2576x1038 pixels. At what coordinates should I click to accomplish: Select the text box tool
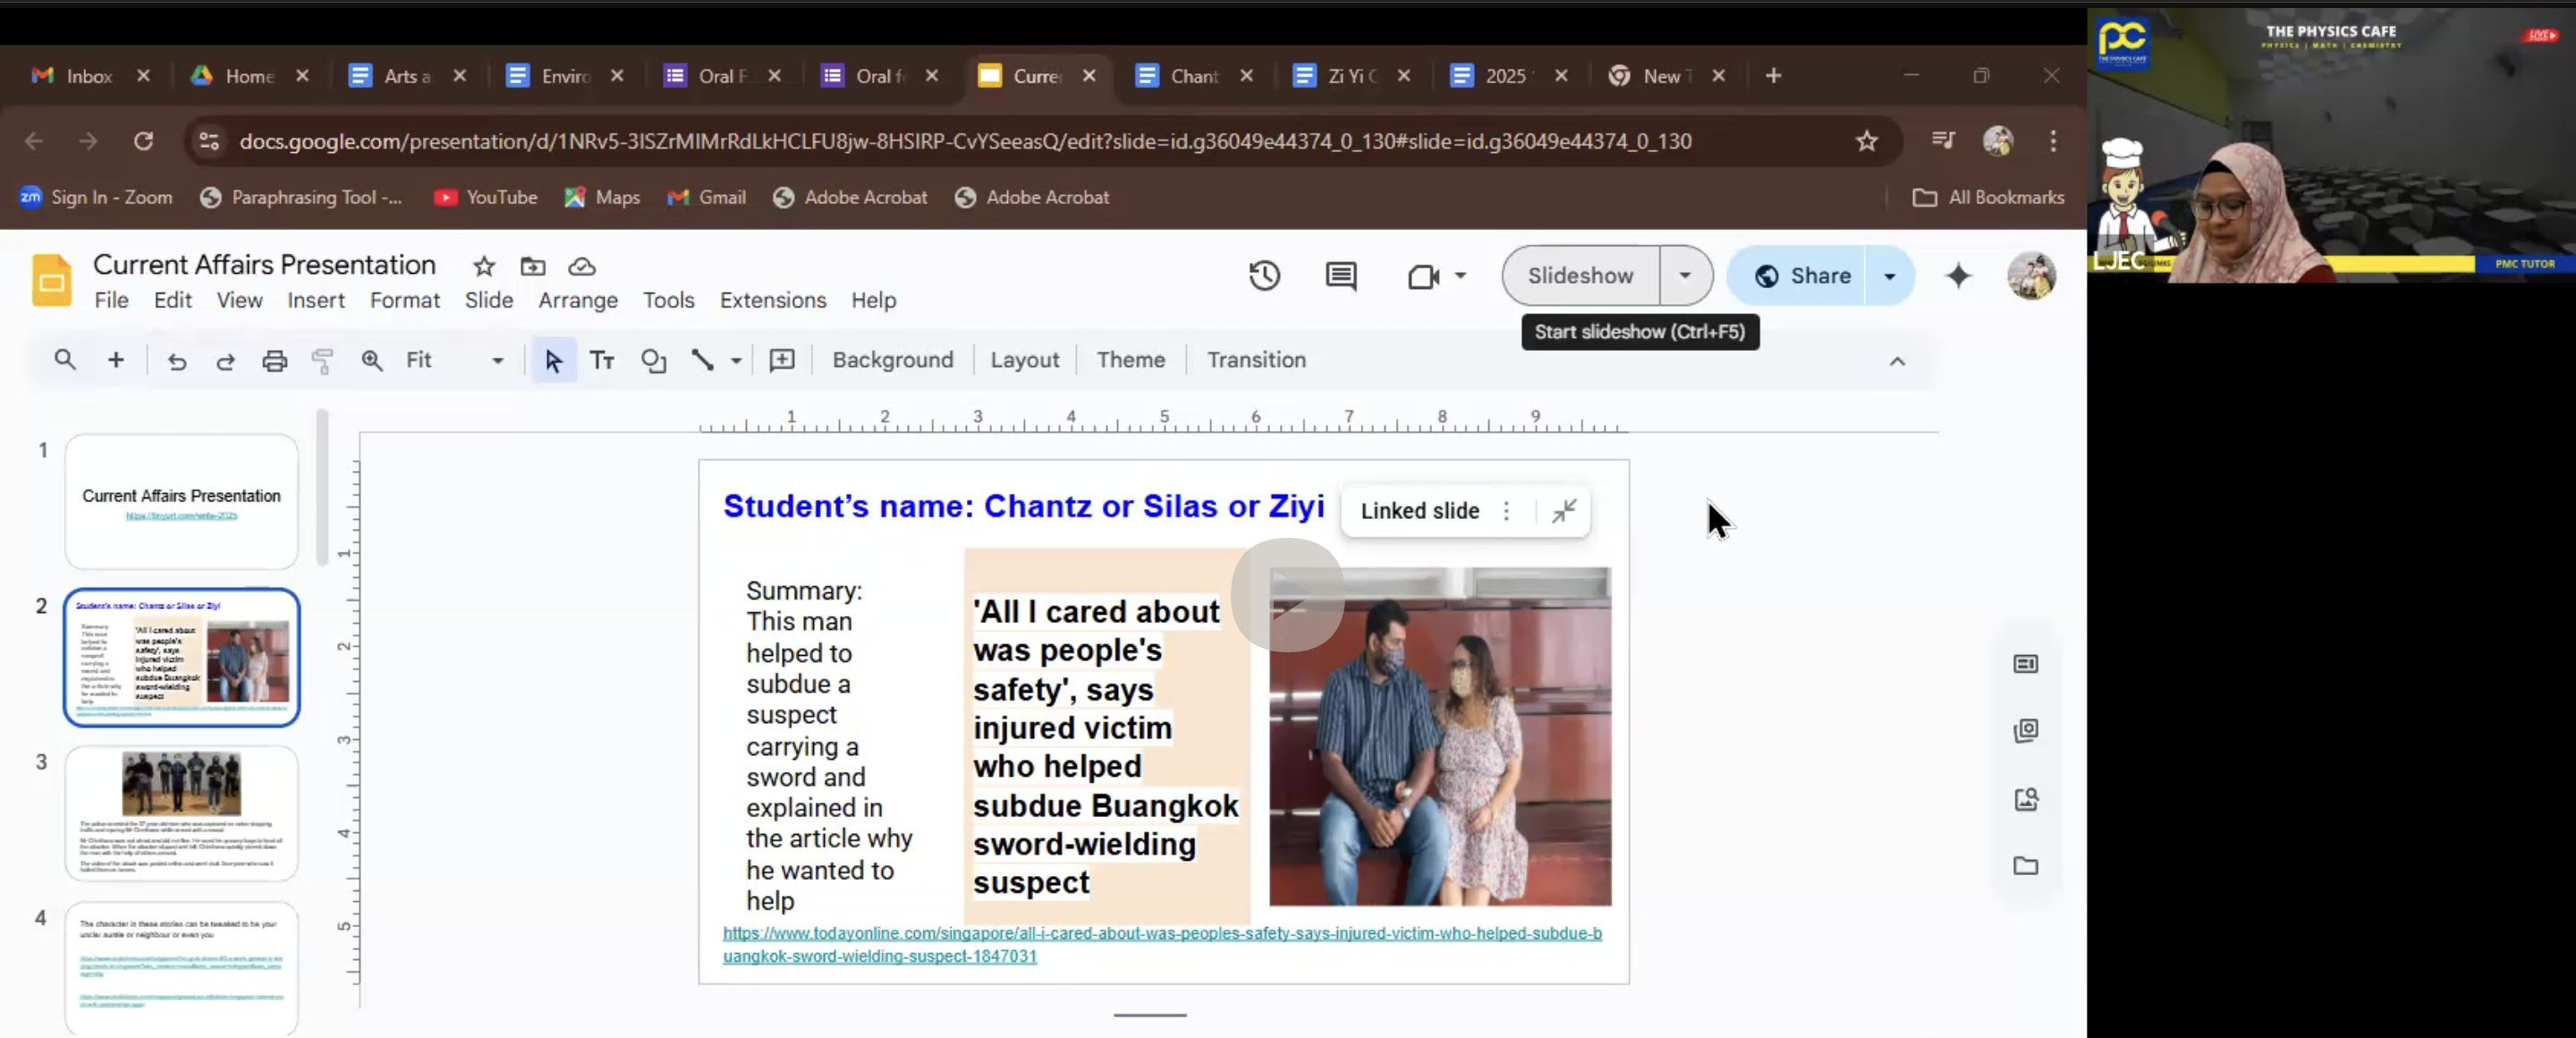click(x=602, y=360)
